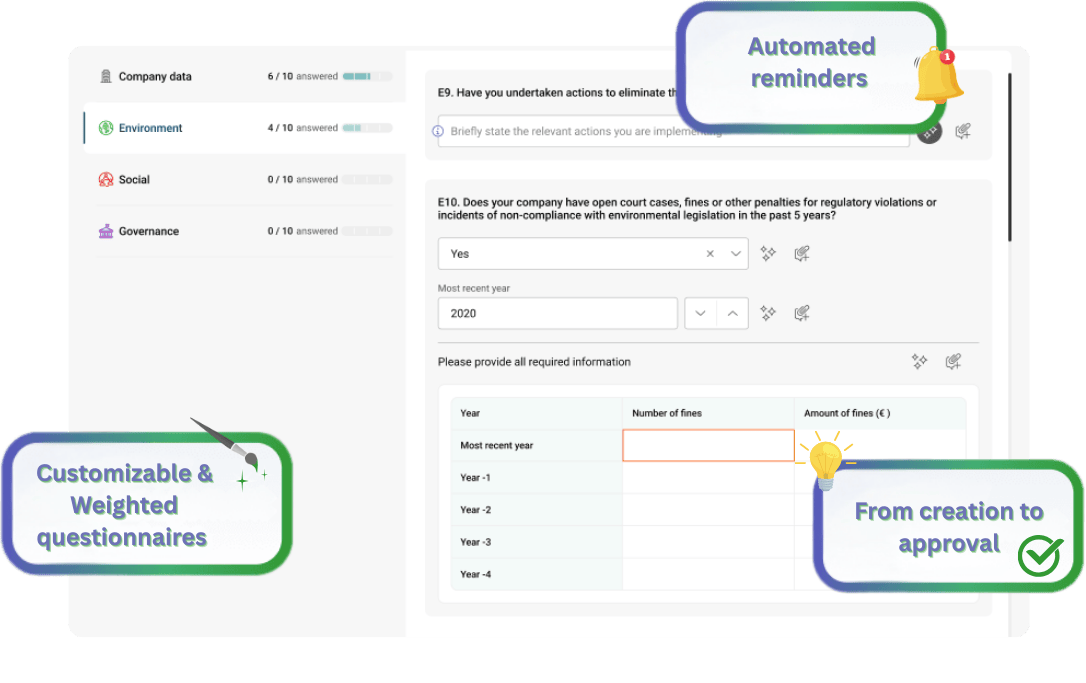The height and width of the screenshot is (683, 1086).
Task: Click the AI sparkle icon next to the 2020 year field
Action: pos(768,313)
